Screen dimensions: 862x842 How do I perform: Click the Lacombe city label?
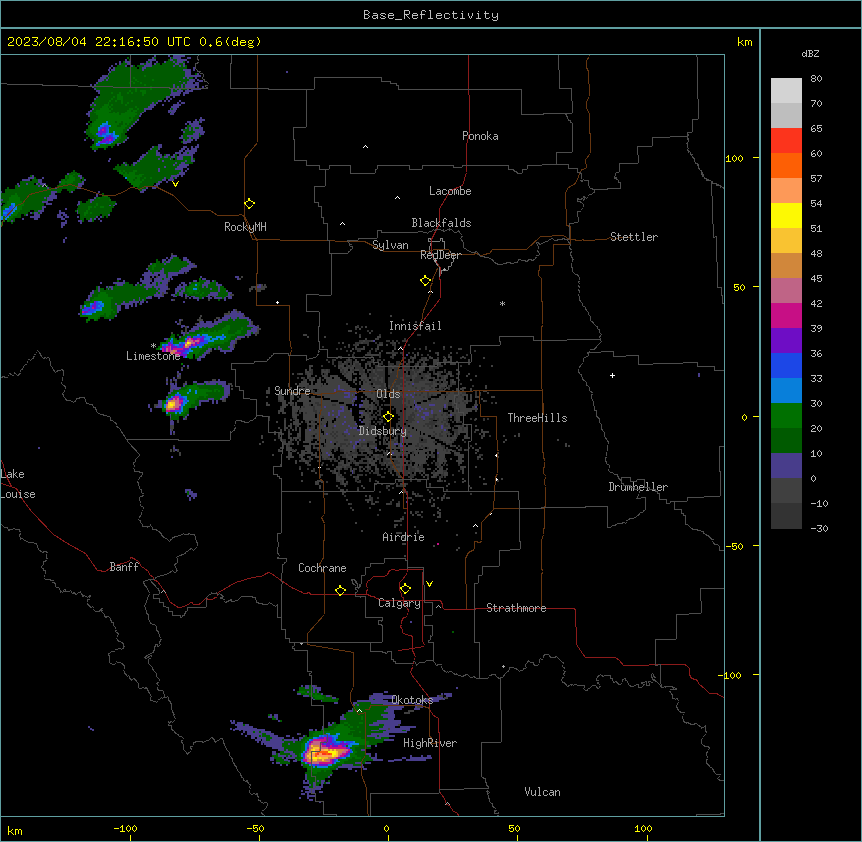(450, 191)
